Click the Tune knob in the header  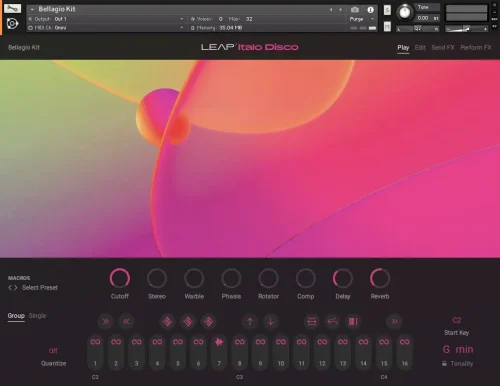pos(405,13)
